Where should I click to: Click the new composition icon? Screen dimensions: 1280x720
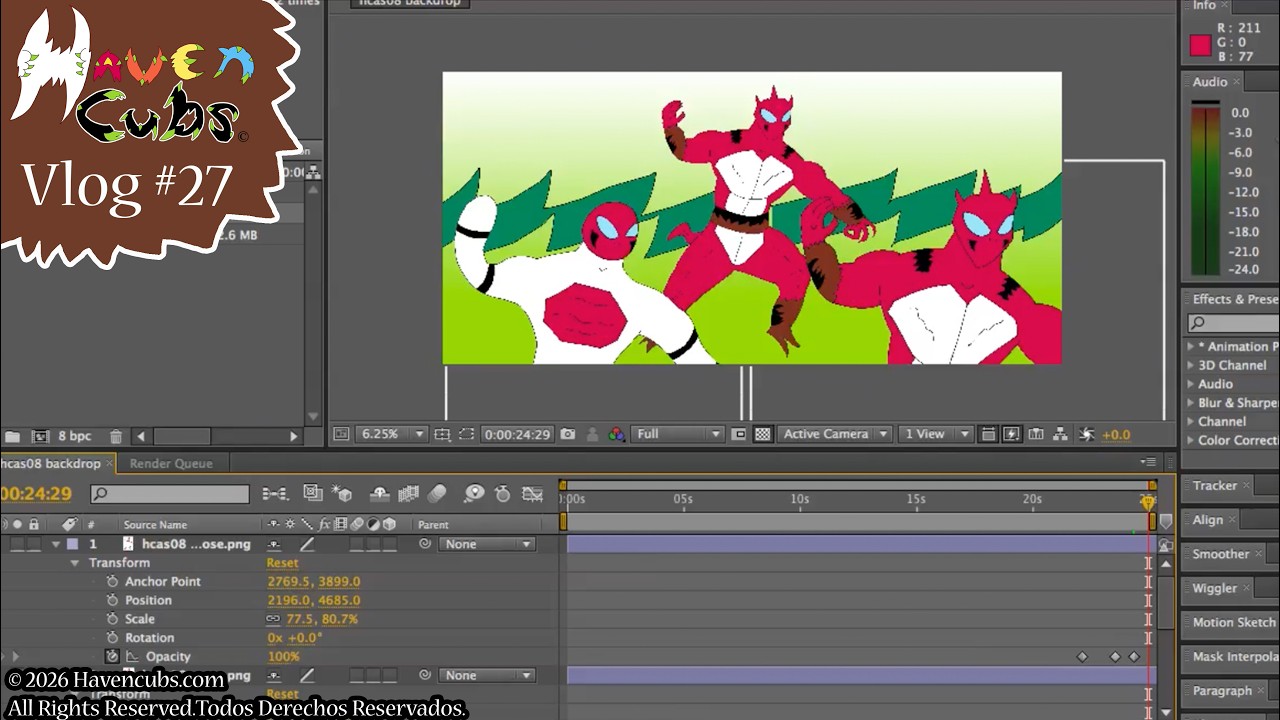(x=40, y=436)
